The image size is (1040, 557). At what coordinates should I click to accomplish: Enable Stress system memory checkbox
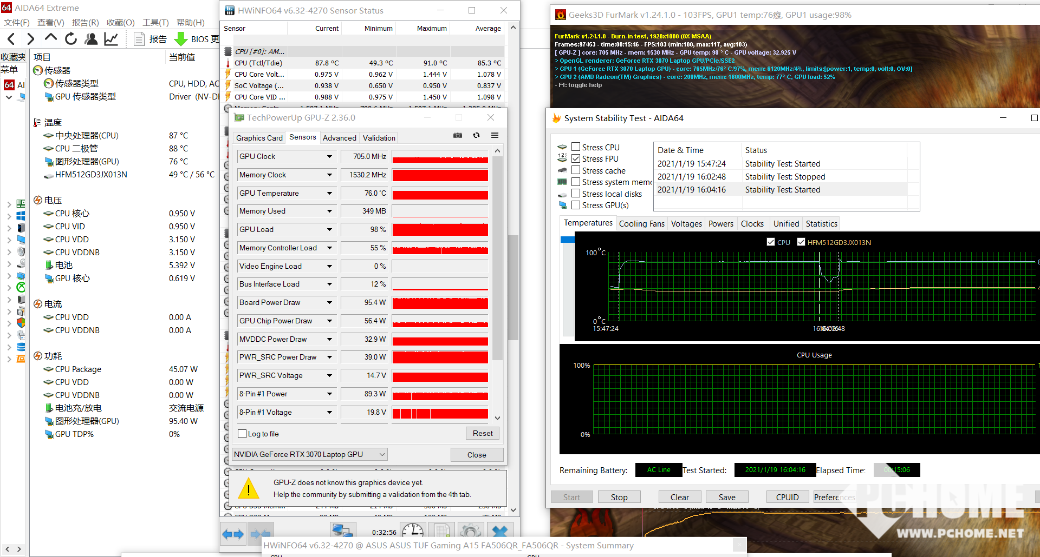[576, 182]
